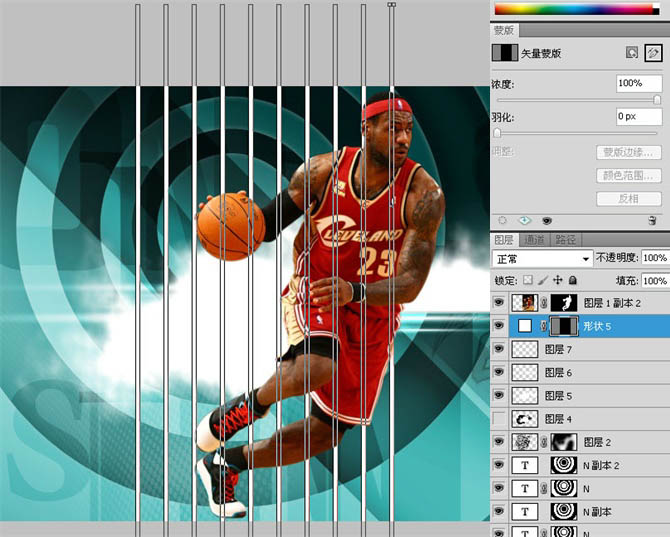Click the mask link icon on 形状 5 layer
670x537 pixels.
544,326
